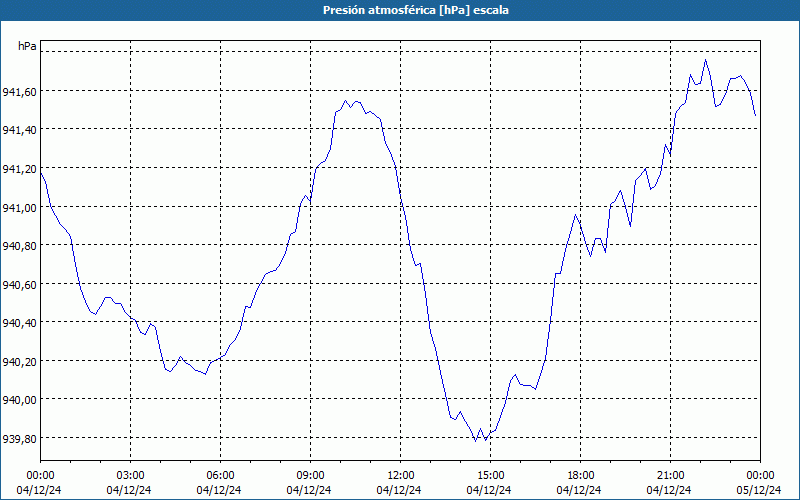Click the 04/12/24 date under 06:00
The height and width of the screenshot is (500, 800).
click(219, 490)
